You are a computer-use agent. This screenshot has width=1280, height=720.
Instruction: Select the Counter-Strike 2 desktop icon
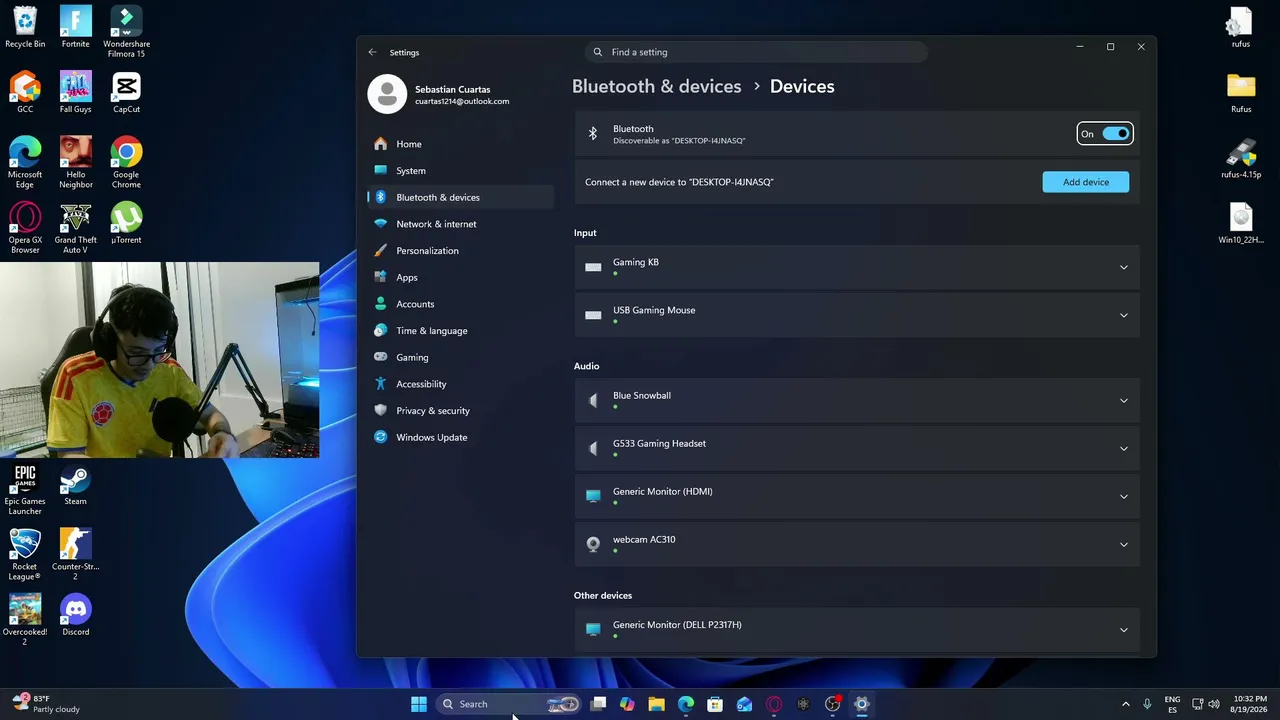tap(75, 555)
